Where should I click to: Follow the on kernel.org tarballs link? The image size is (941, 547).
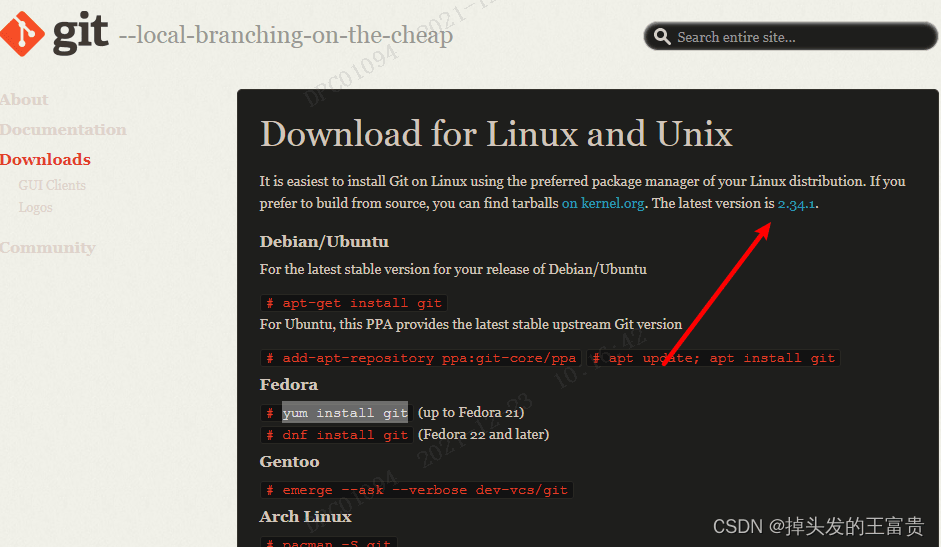click(603, 203)
